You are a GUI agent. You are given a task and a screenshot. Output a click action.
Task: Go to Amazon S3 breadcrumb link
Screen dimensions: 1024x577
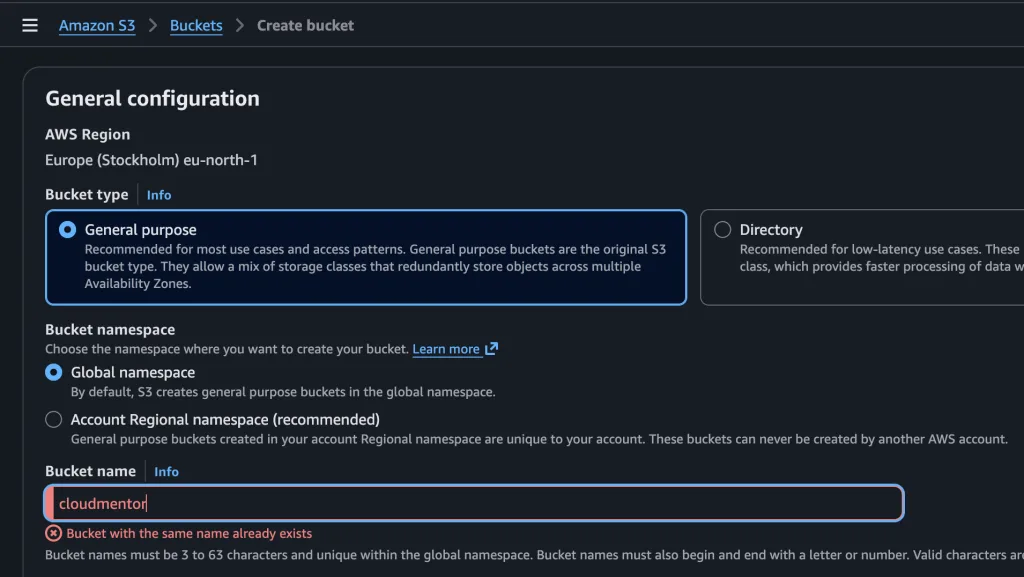97,25
